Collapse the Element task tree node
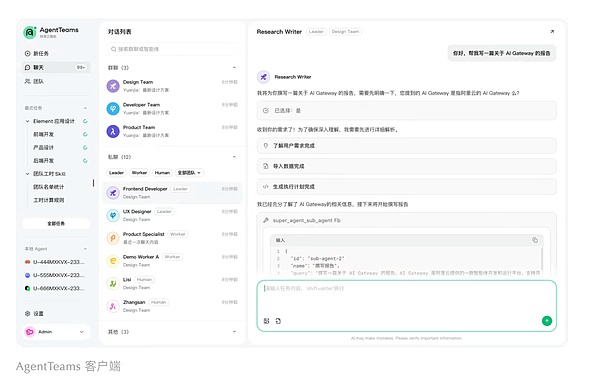600x384 pixels. tap(28, 121)
